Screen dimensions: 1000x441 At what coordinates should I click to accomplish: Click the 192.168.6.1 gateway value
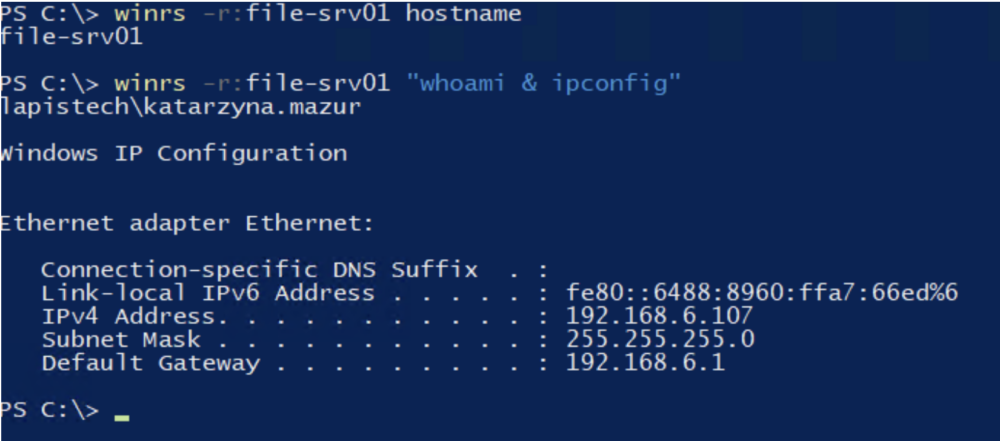(645, 363)
